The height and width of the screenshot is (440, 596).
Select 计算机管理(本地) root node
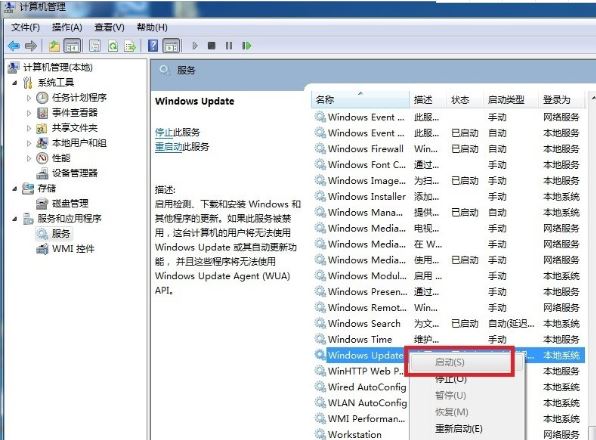(x=58, y=67)
